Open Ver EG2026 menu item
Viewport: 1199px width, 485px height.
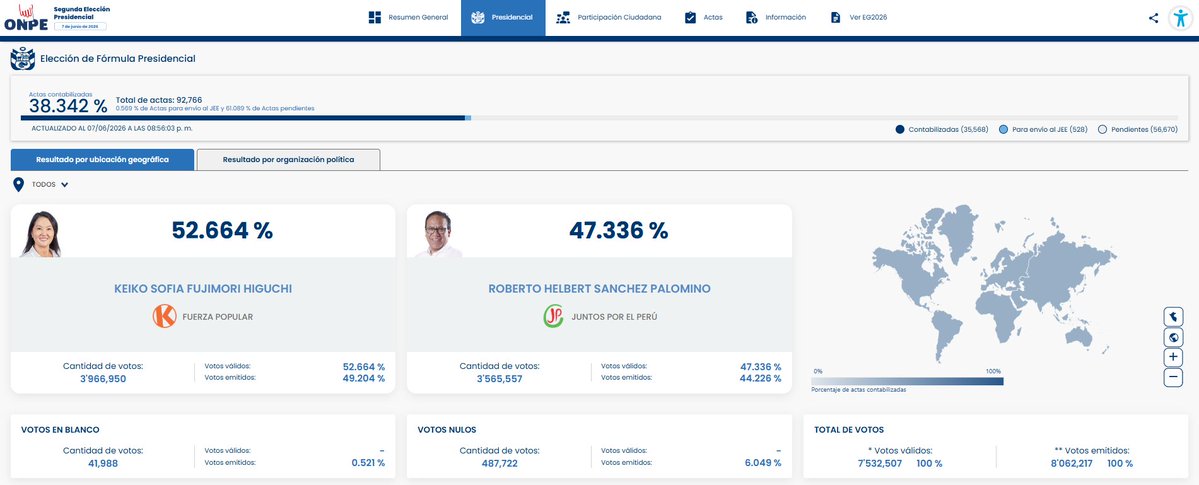(x=859, y=18)
